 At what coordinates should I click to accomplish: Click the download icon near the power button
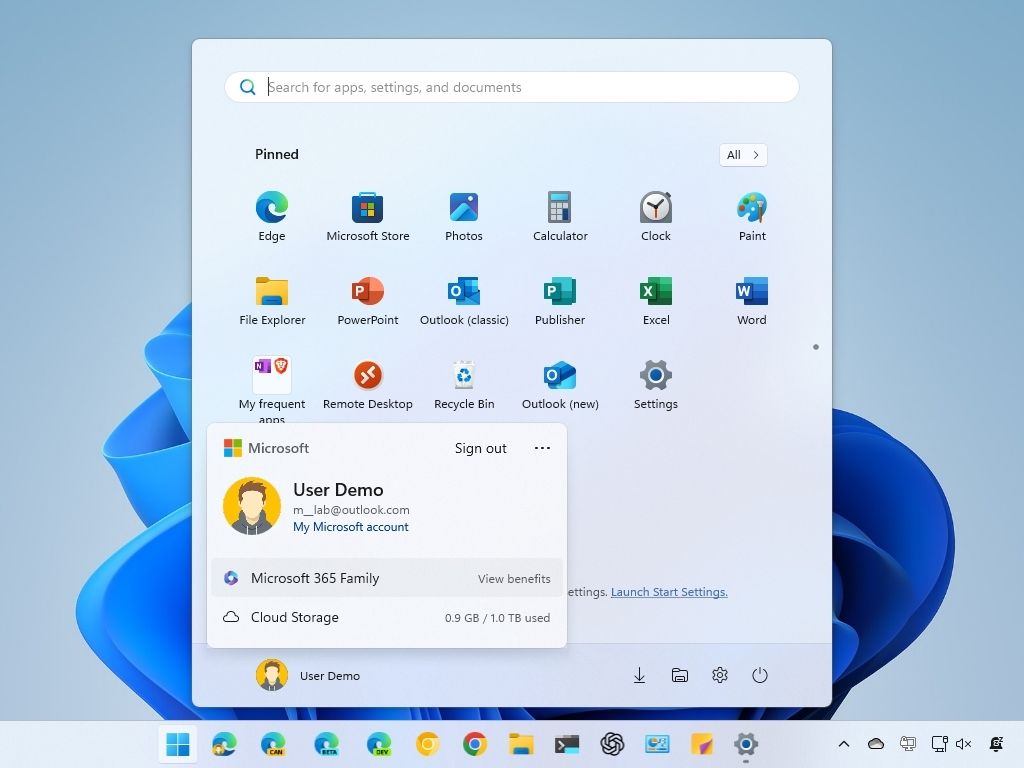coord(639,675)
